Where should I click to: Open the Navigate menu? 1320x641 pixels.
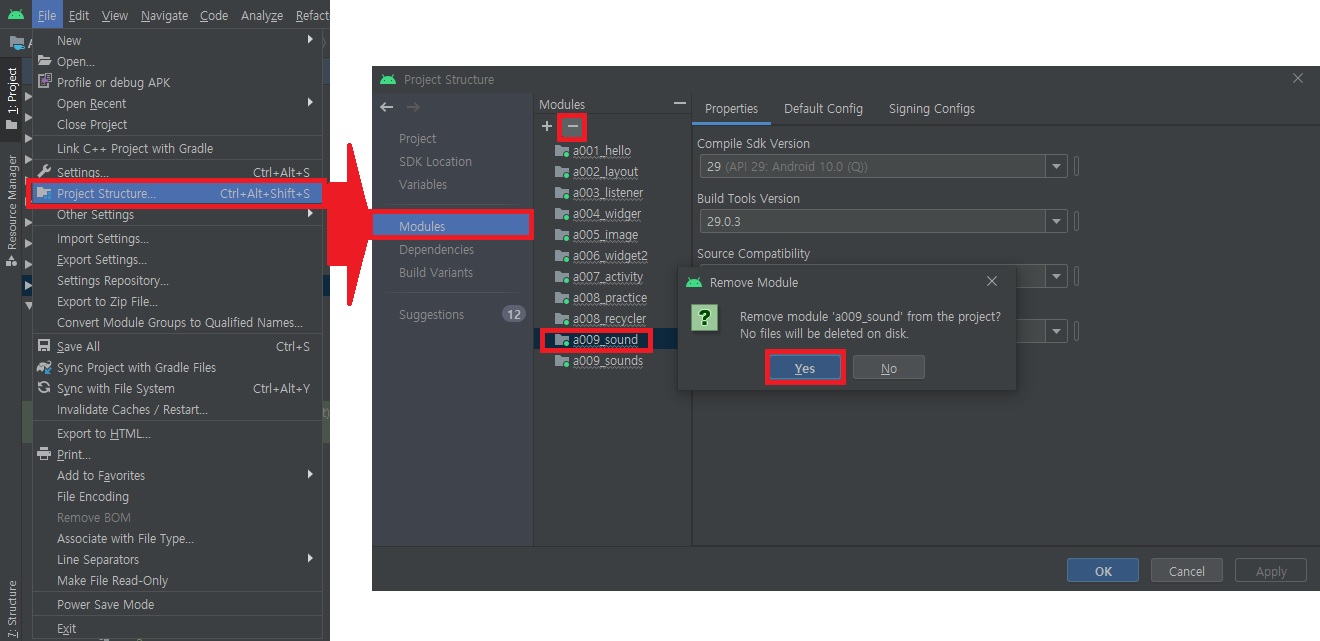click(x=164, y=15)
